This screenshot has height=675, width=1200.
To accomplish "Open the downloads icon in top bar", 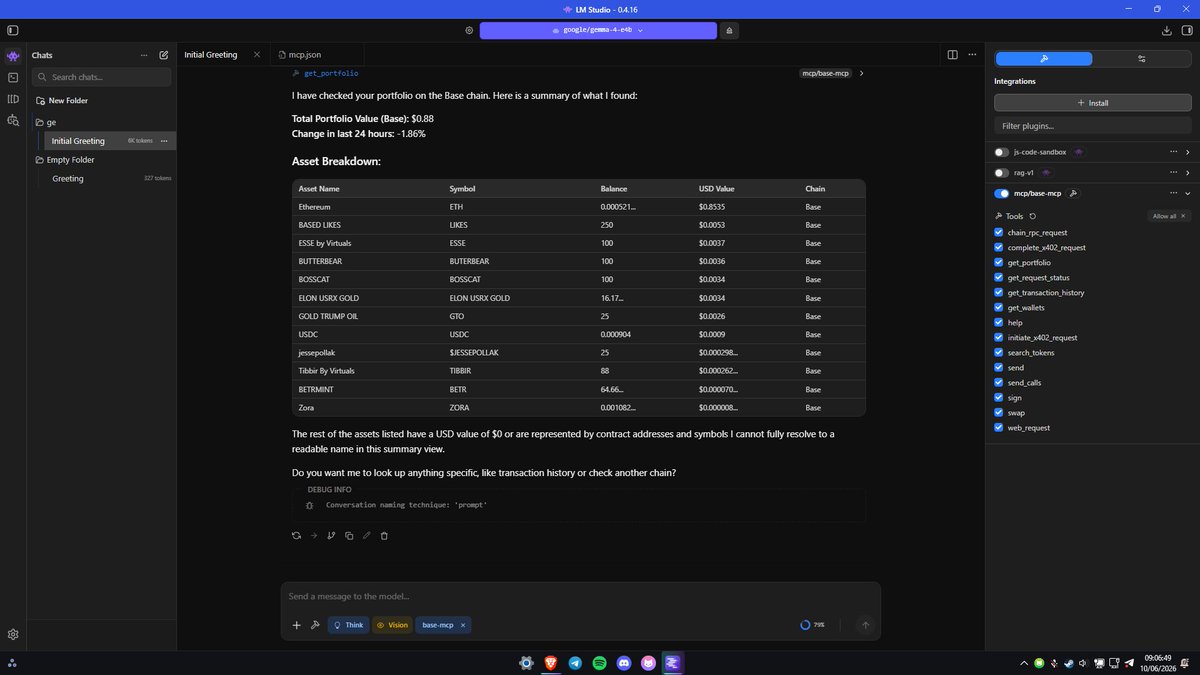I will point(1167,30).
